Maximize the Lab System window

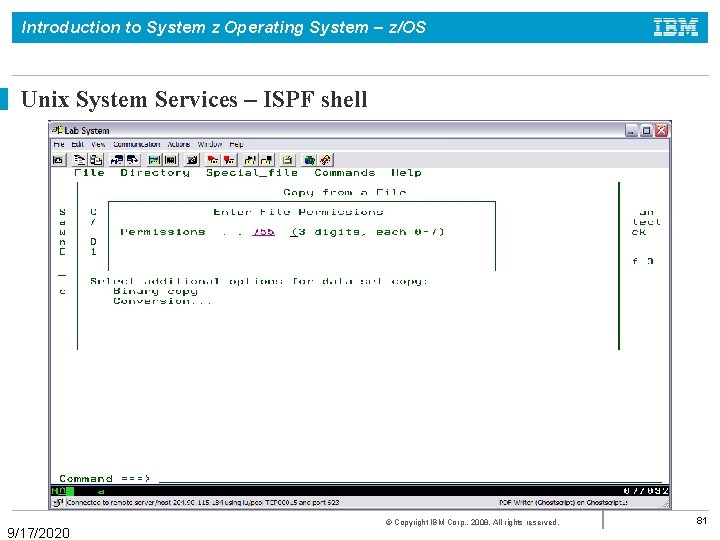pos(646,130)
